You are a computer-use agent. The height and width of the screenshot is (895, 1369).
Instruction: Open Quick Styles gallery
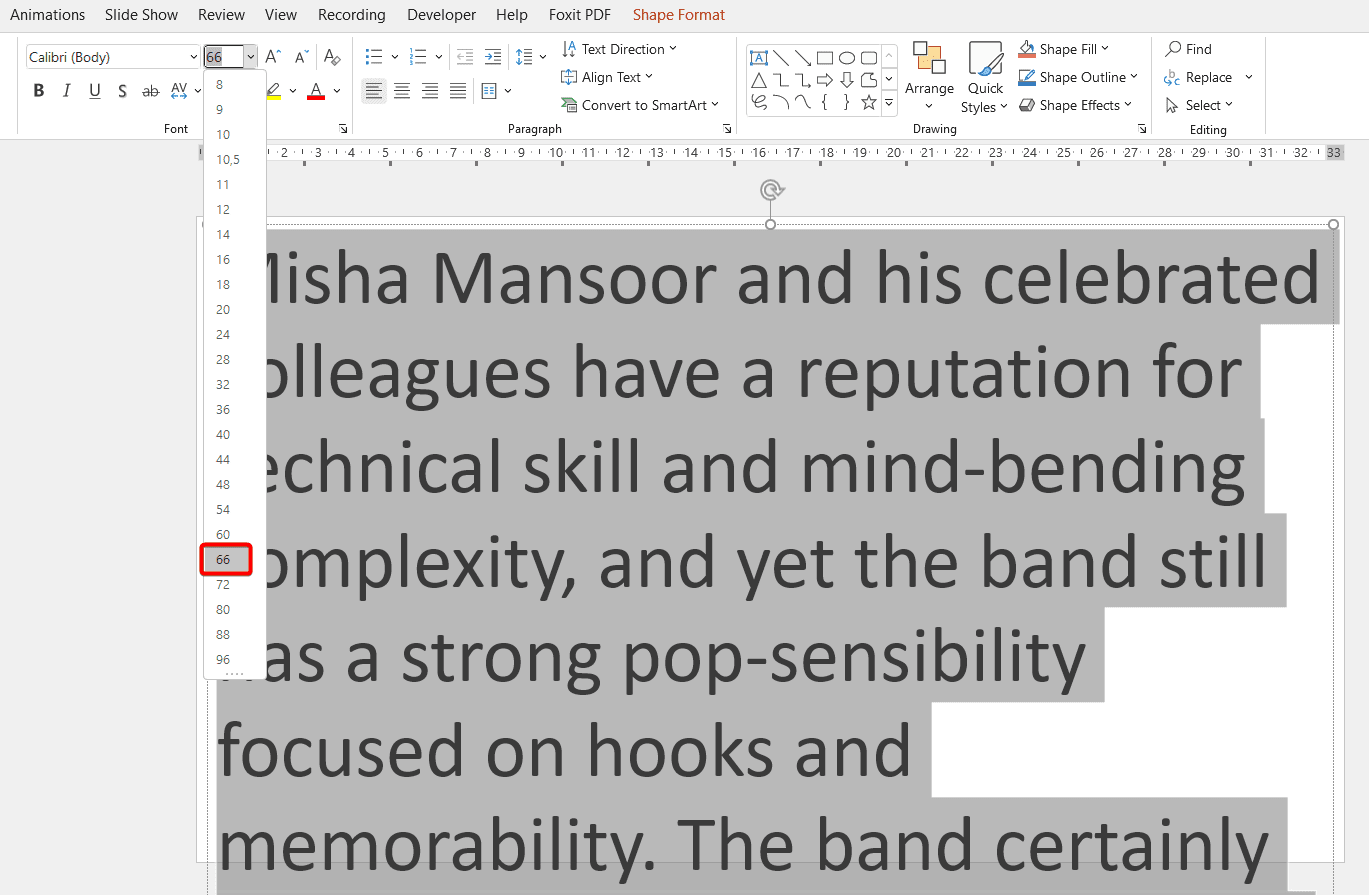(x=985, y=78)
